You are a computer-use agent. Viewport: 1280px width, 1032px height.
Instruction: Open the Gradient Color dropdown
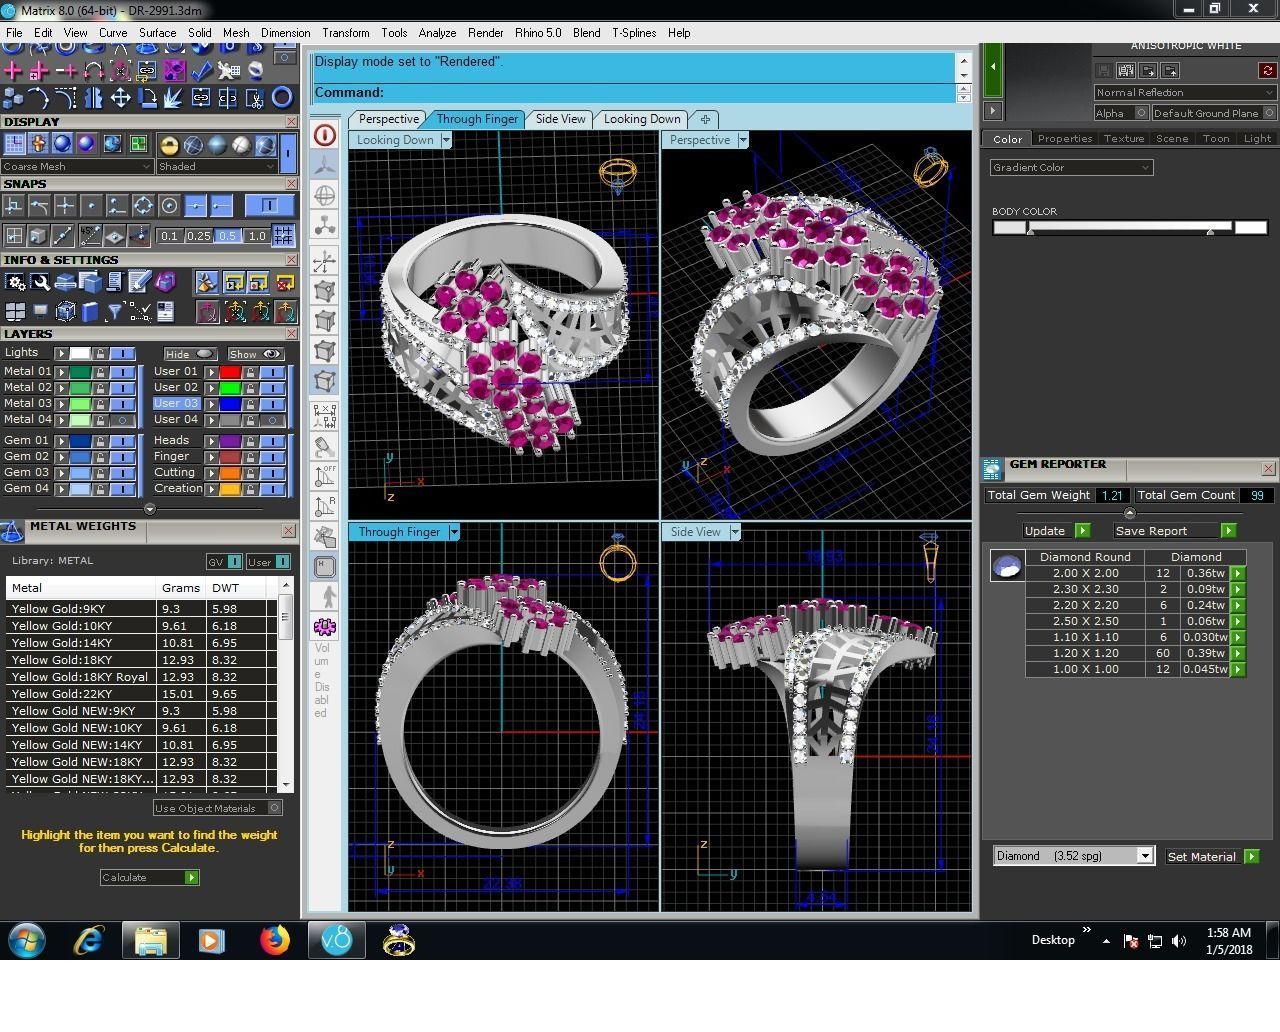tap(1071, 168)
